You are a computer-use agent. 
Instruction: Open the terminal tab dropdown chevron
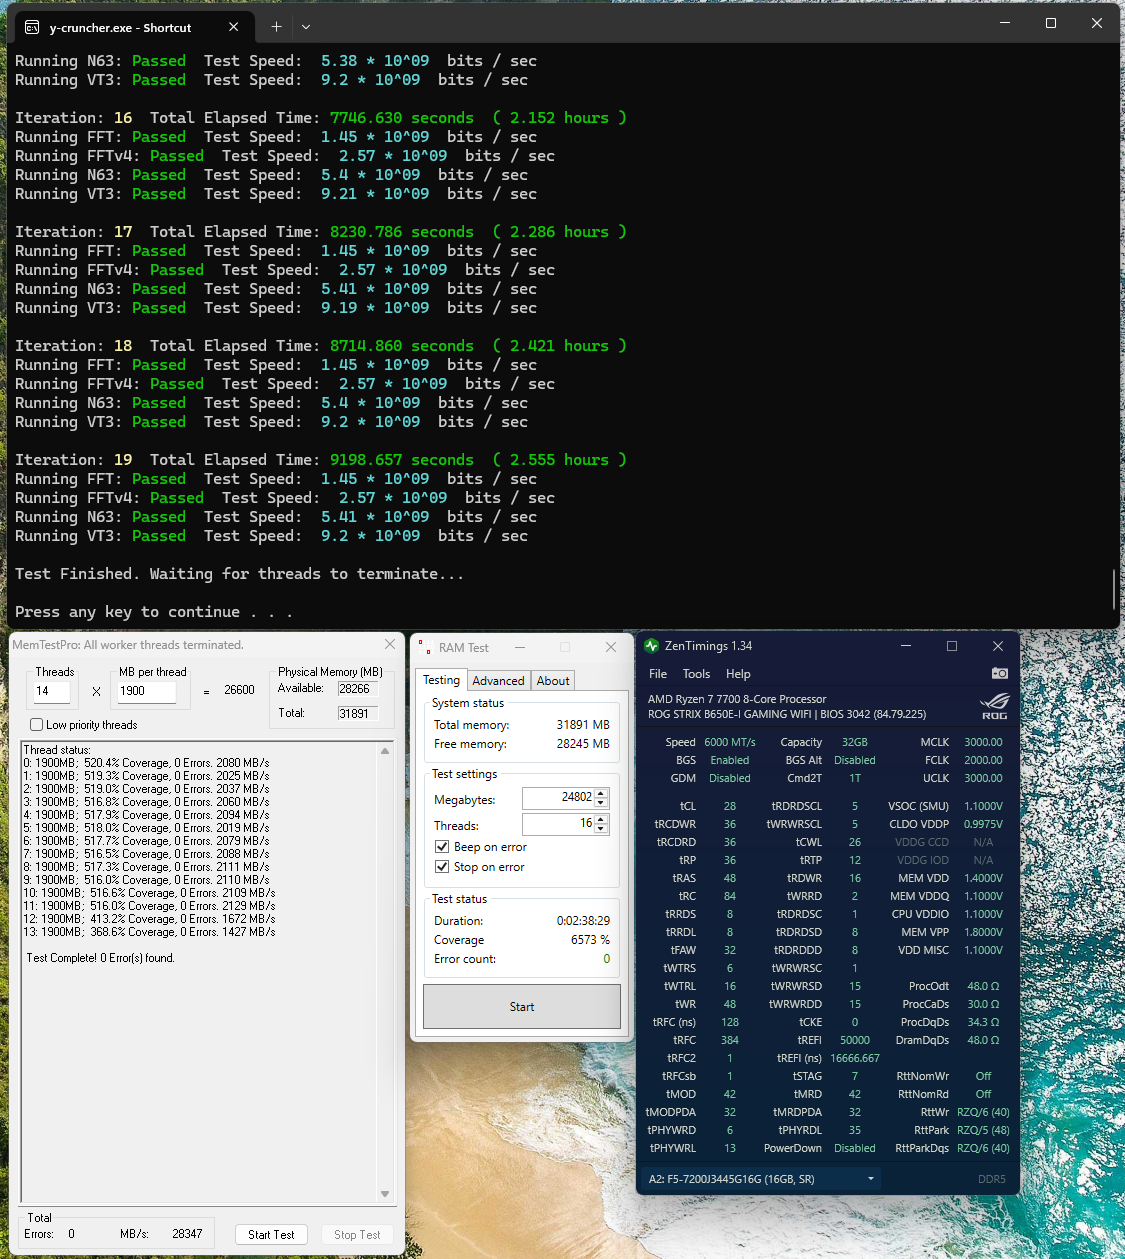tap(306, 27)
